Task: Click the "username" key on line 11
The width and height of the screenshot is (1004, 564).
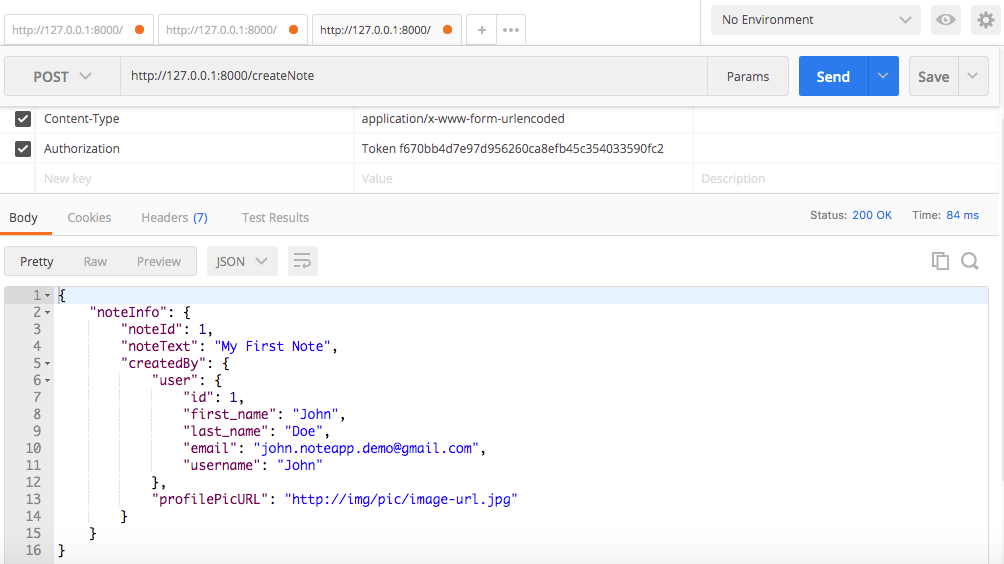Action: tap(222, 465)
